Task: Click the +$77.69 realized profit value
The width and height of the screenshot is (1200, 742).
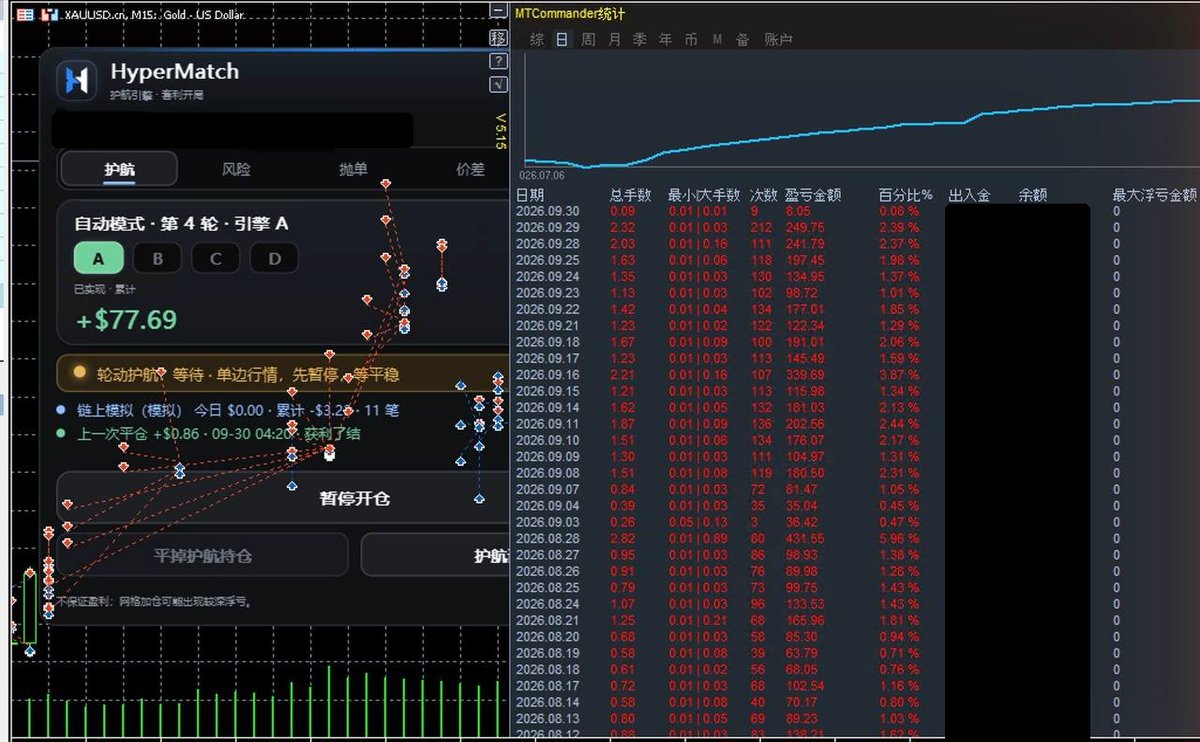Action: [127, 320]
